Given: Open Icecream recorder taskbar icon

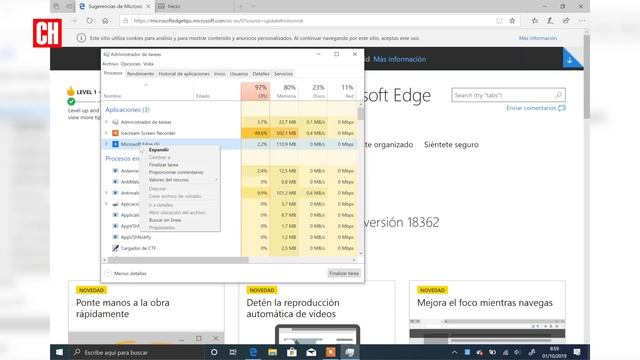Looking at the screenshot, I should pos(331,352).
